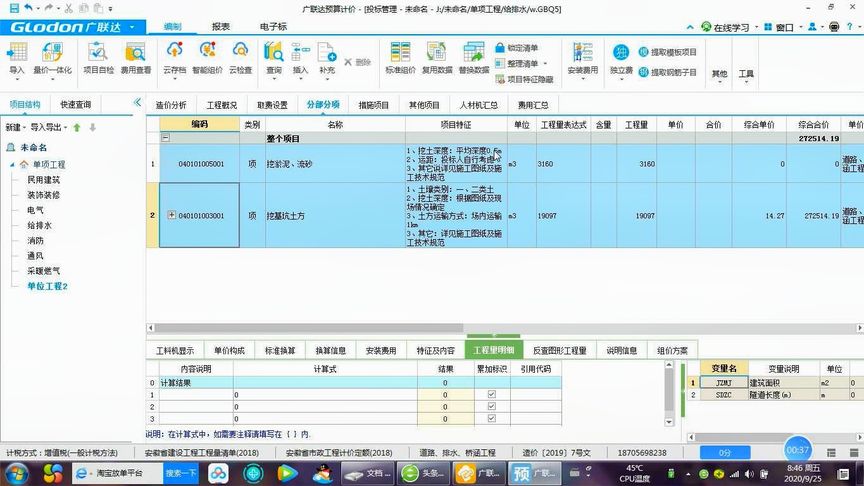Open the 反查图形工程量 bottom tab

(559, 350)
